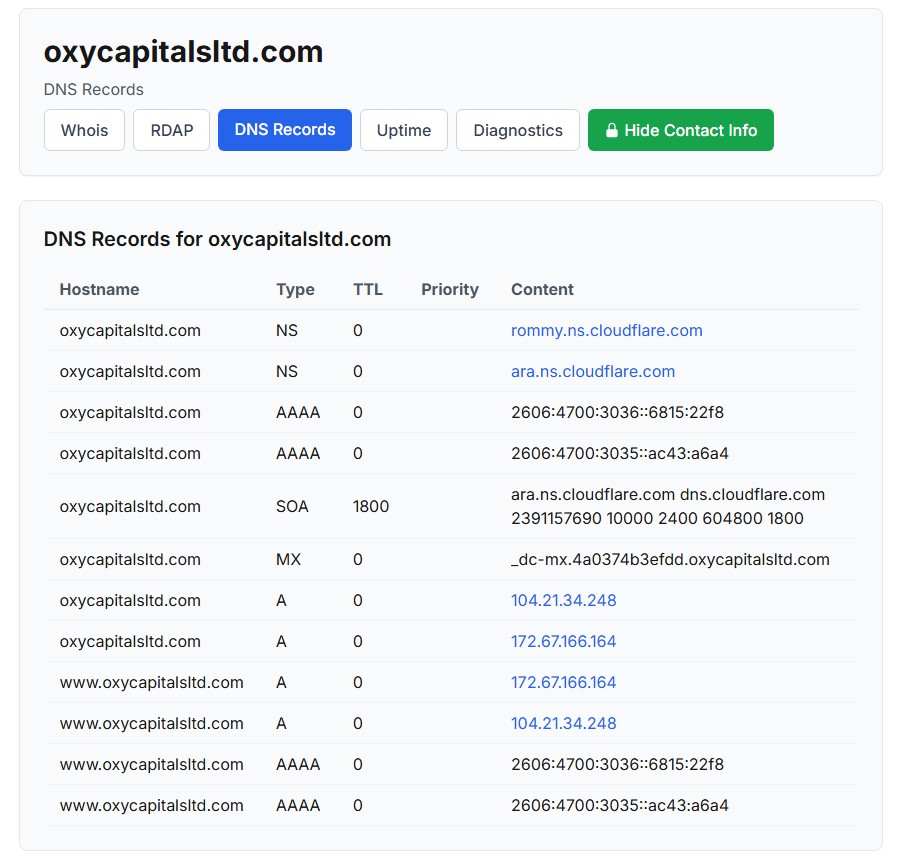Viewport: 903px width, 865px height.
Task: Open the Whois tab
Action: pos(84,130)
